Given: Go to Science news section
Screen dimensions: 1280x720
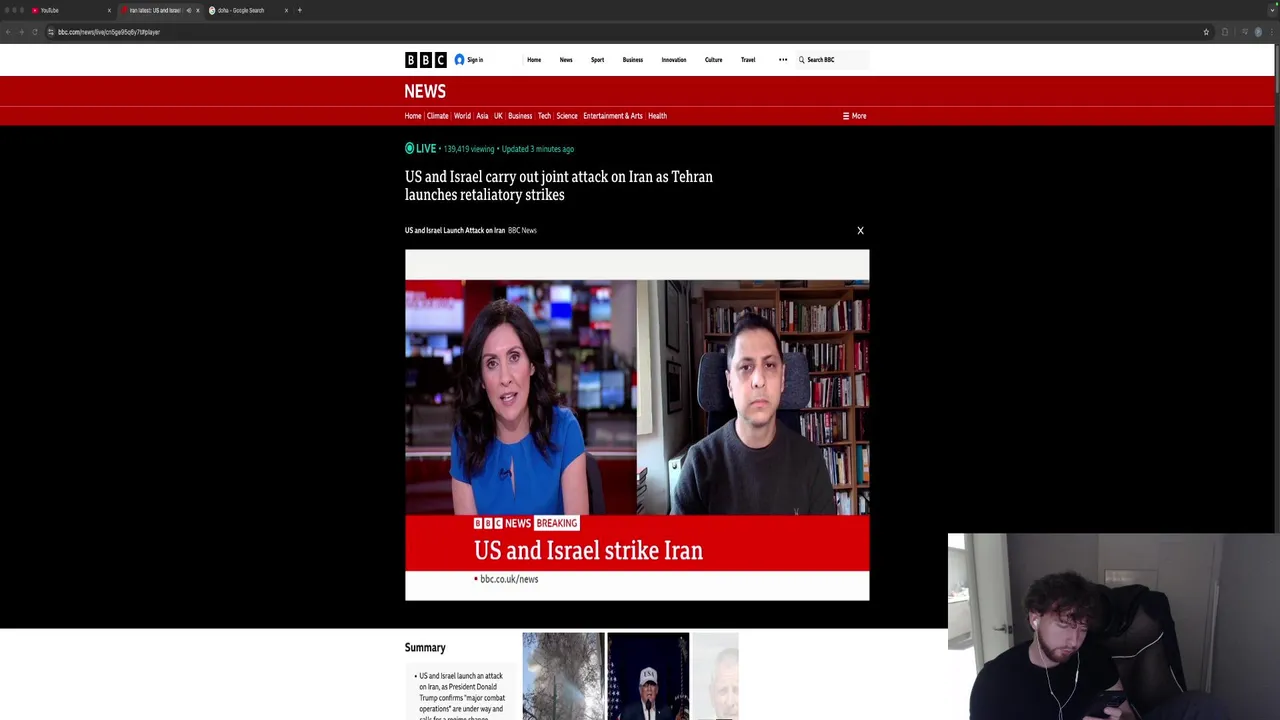Looking at the screenshot, I should [567, 116].
